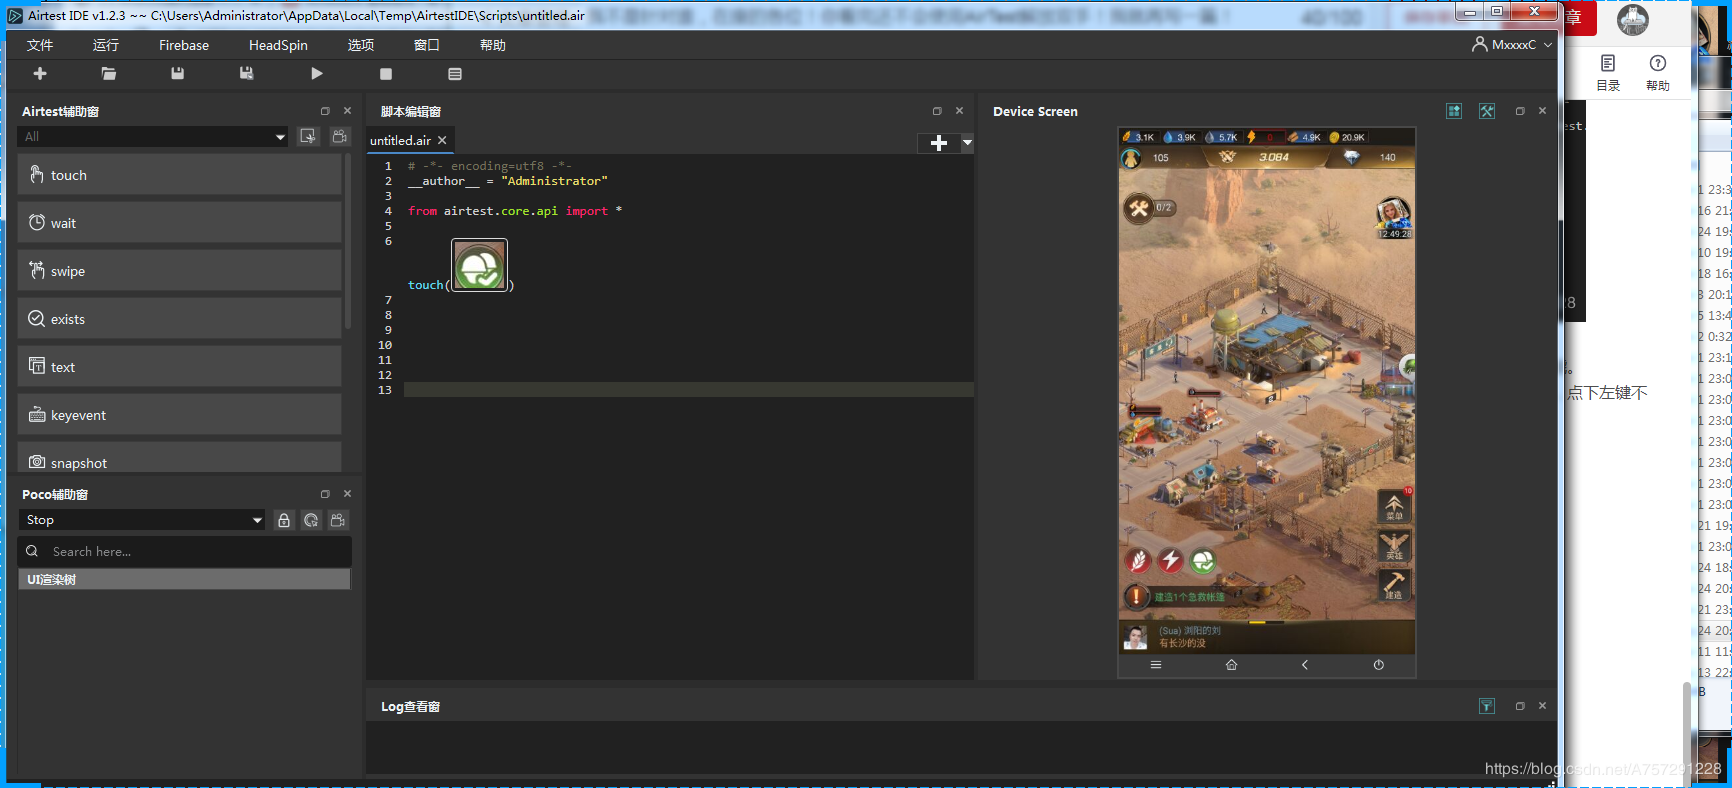Open the Firebase menu
The height and width of the screenshot is (788, 1732).
tap(184, 45)
